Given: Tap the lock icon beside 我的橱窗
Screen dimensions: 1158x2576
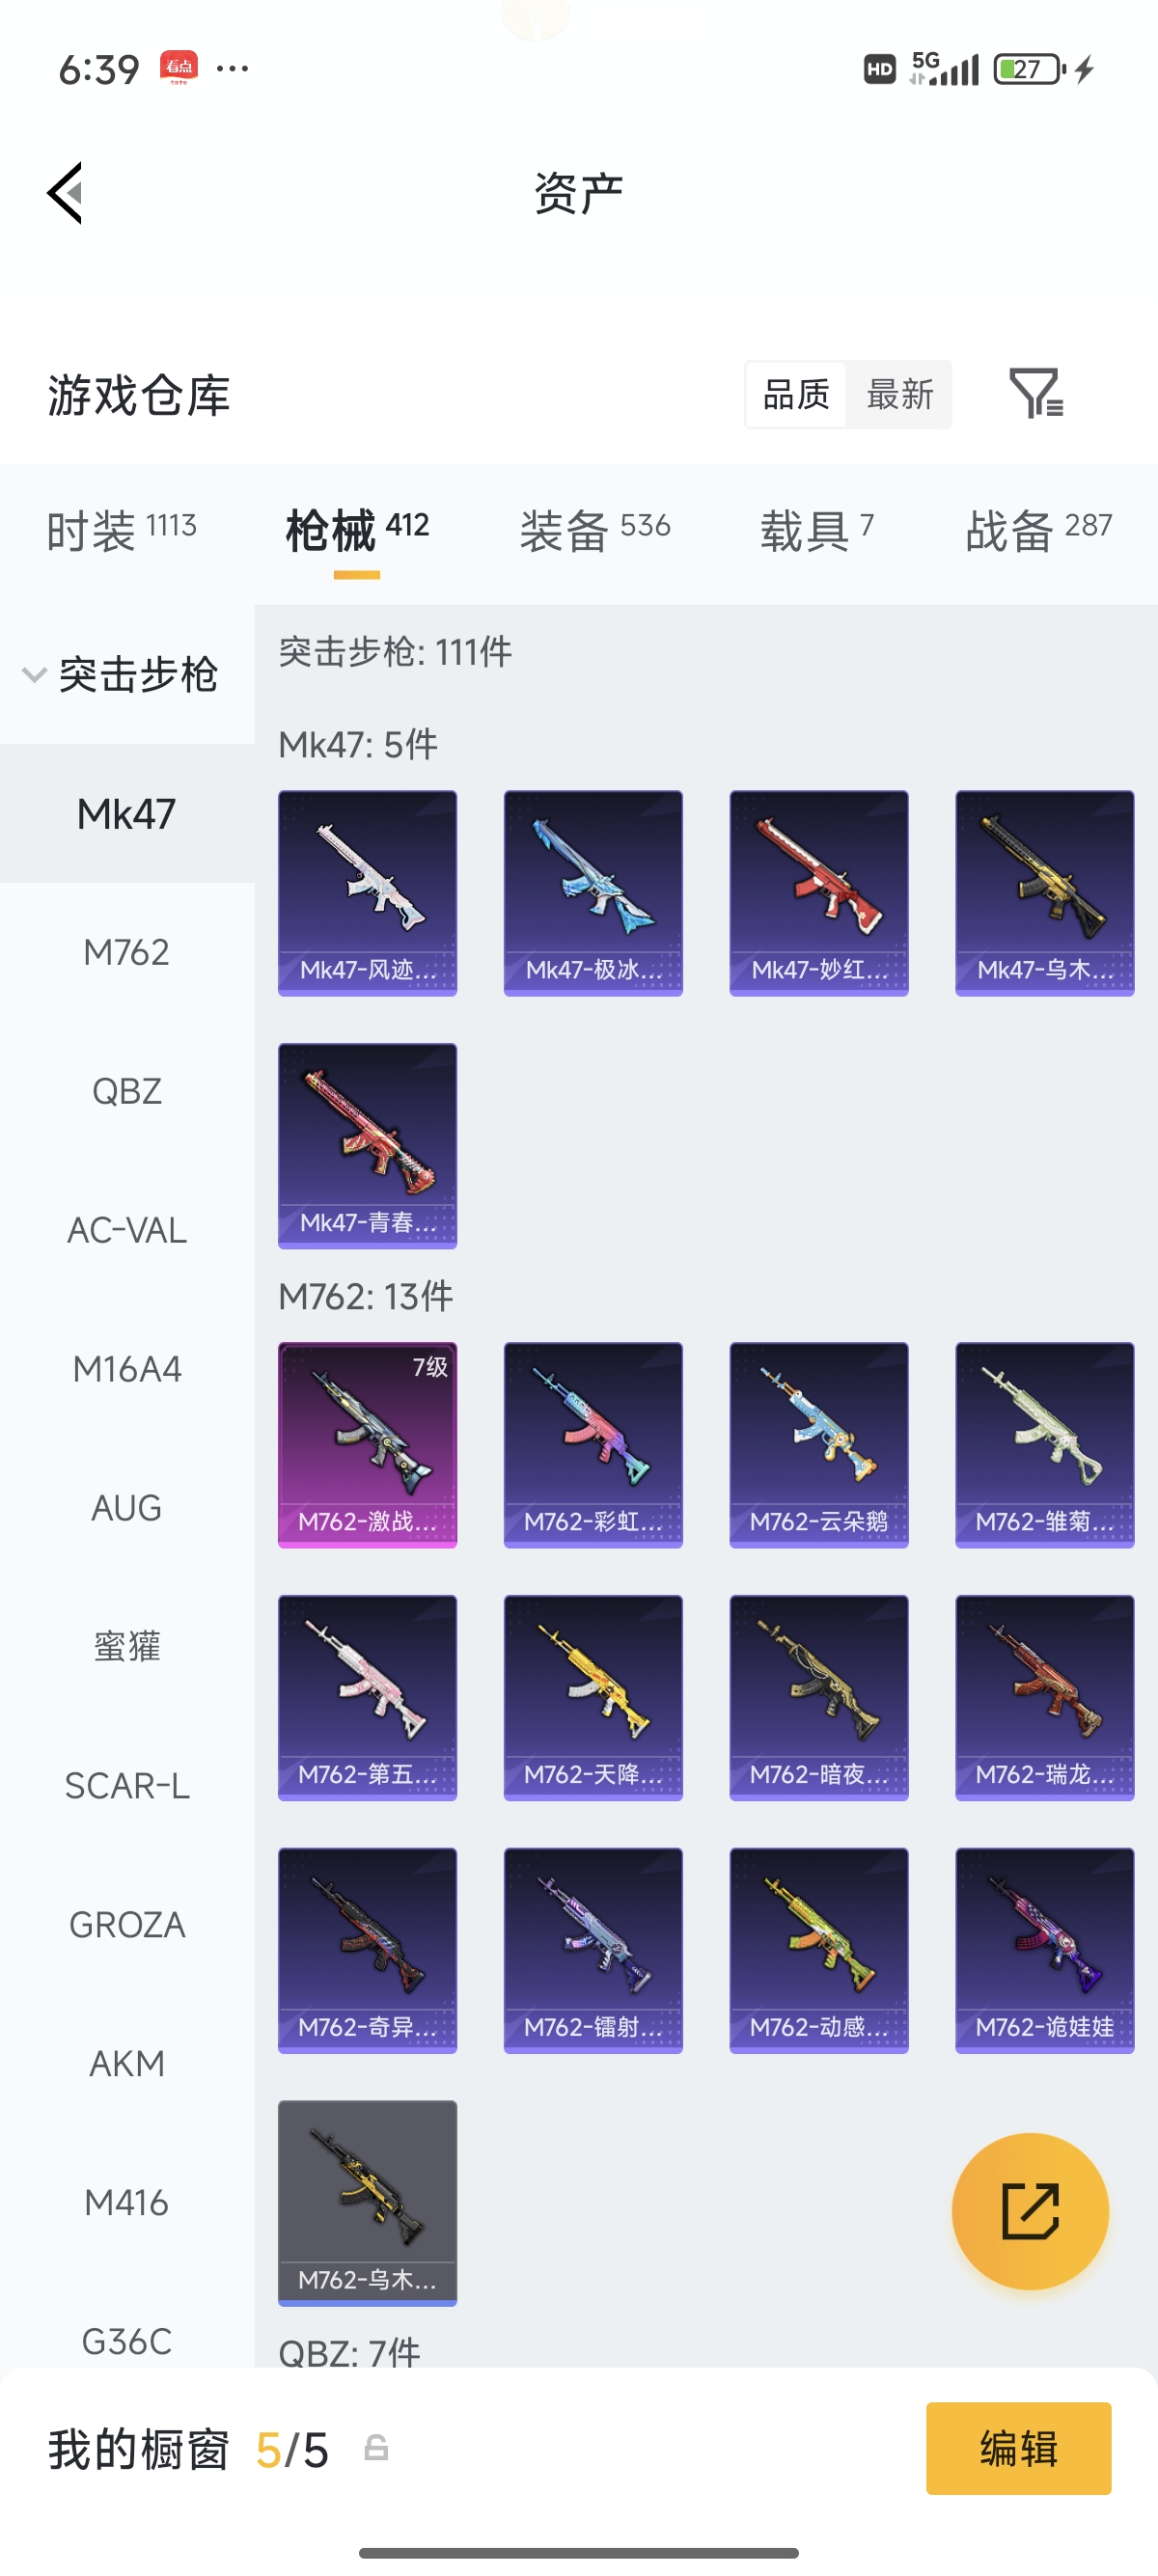Looking at the screenshot, I should (x=376, y=2447).
